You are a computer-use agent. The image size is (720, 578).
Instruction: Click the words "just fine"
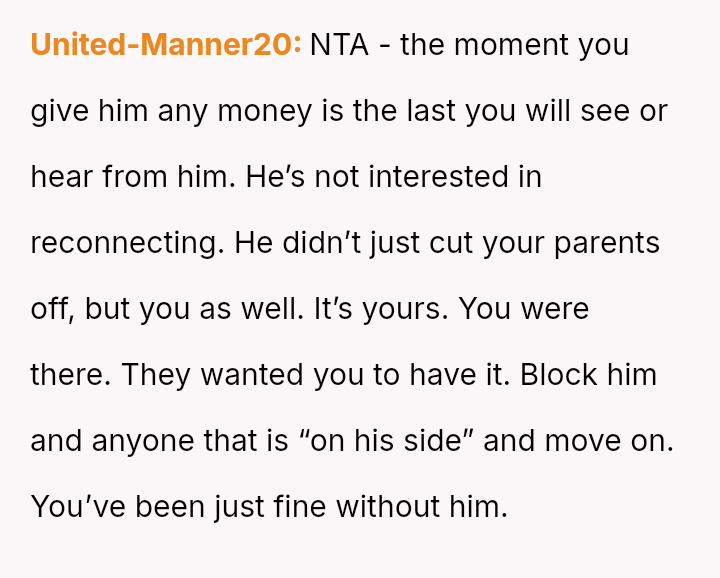click(x=270, y=507)
